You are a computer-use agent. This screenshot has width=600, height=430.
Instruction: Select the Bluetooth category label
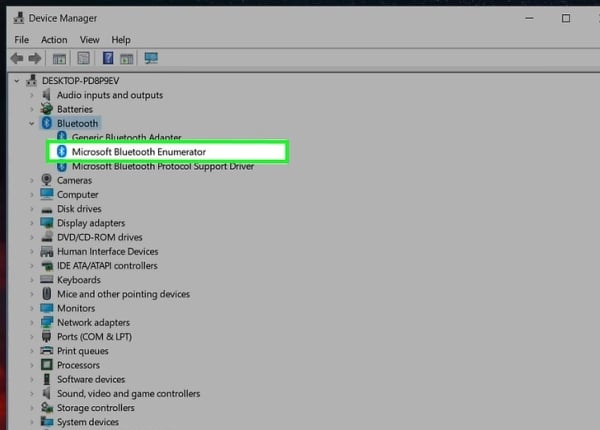(x=78, y=123)
